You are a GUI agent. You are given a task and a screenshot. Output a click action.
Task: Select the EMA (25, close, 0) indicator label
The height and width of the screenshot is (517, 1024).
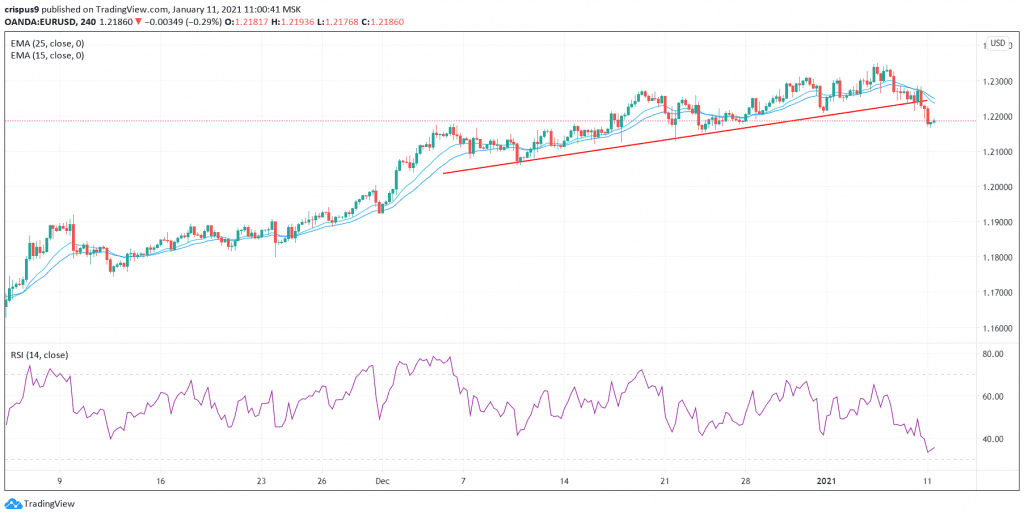click(48, 44)
